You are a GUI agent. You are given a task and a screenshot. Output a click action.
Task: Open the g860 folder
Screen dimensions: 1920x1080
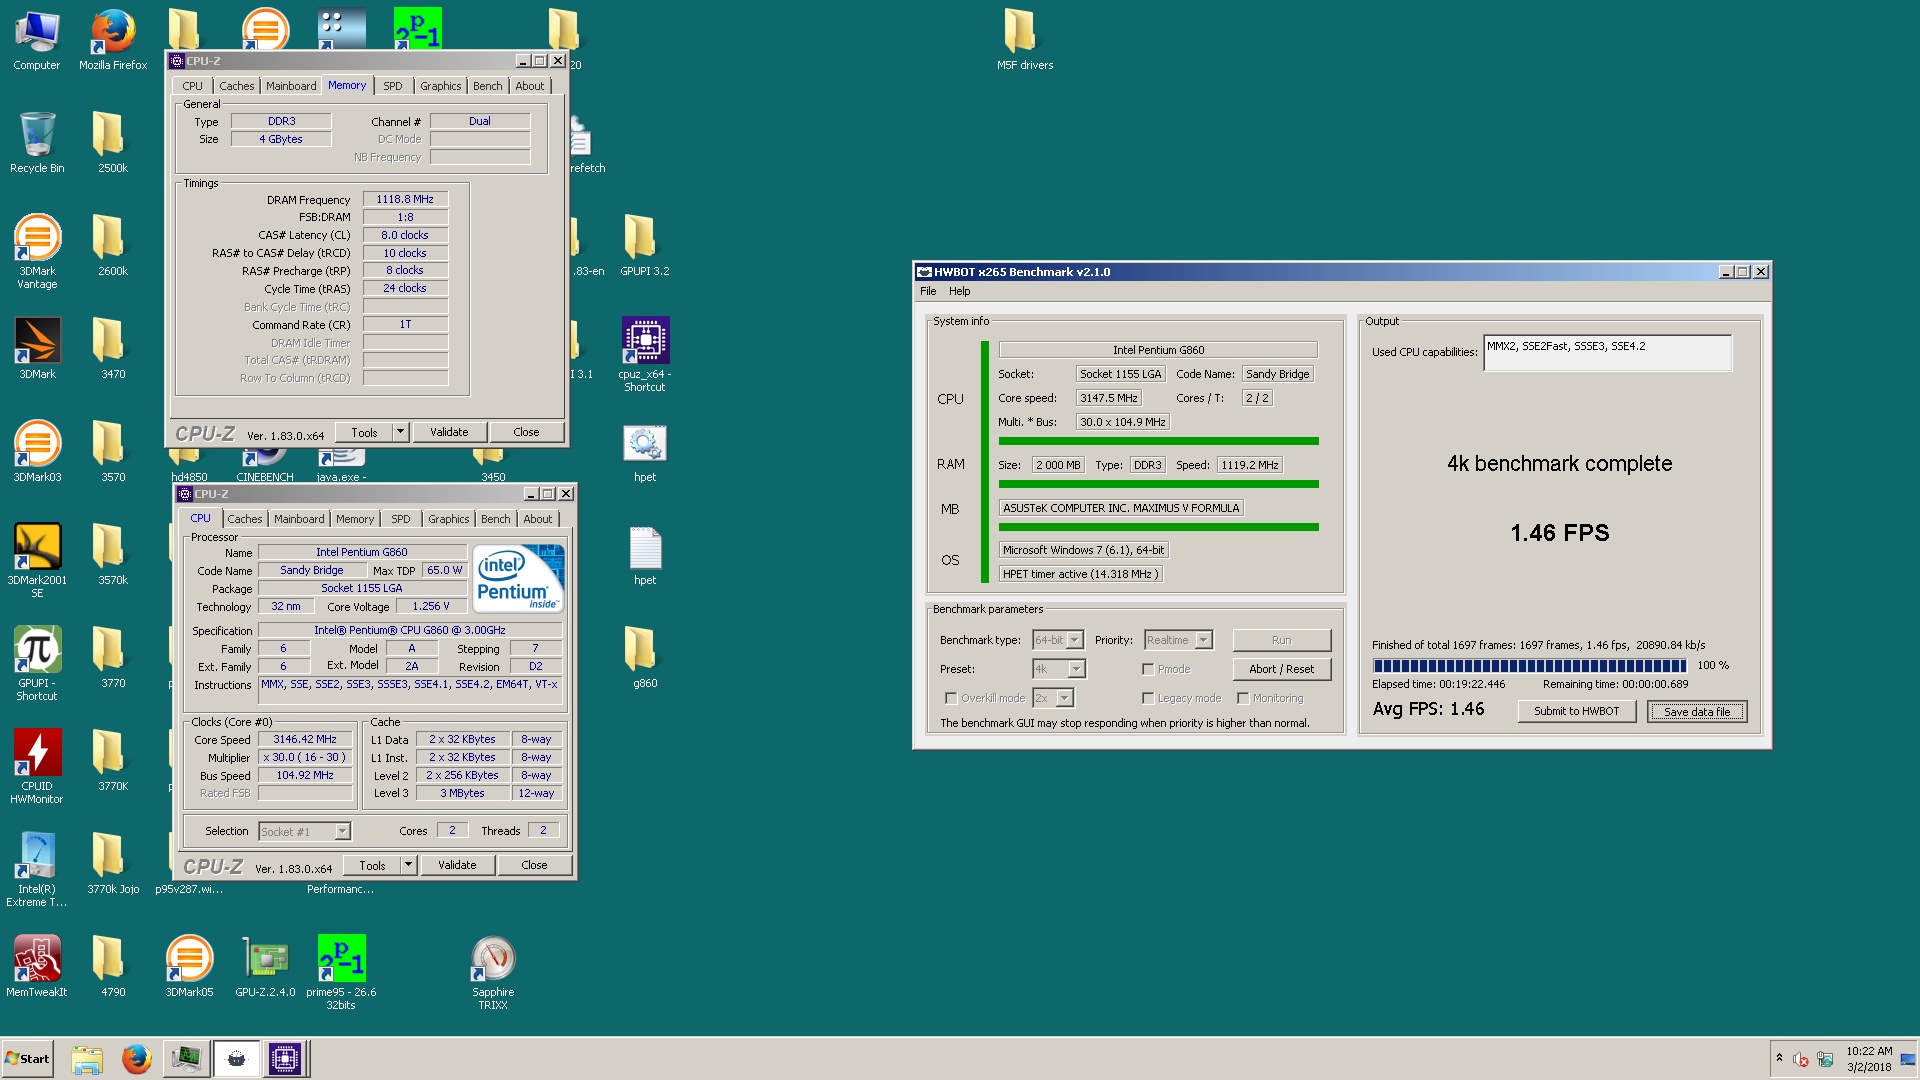pyautogui.click(x=645, y=657)
